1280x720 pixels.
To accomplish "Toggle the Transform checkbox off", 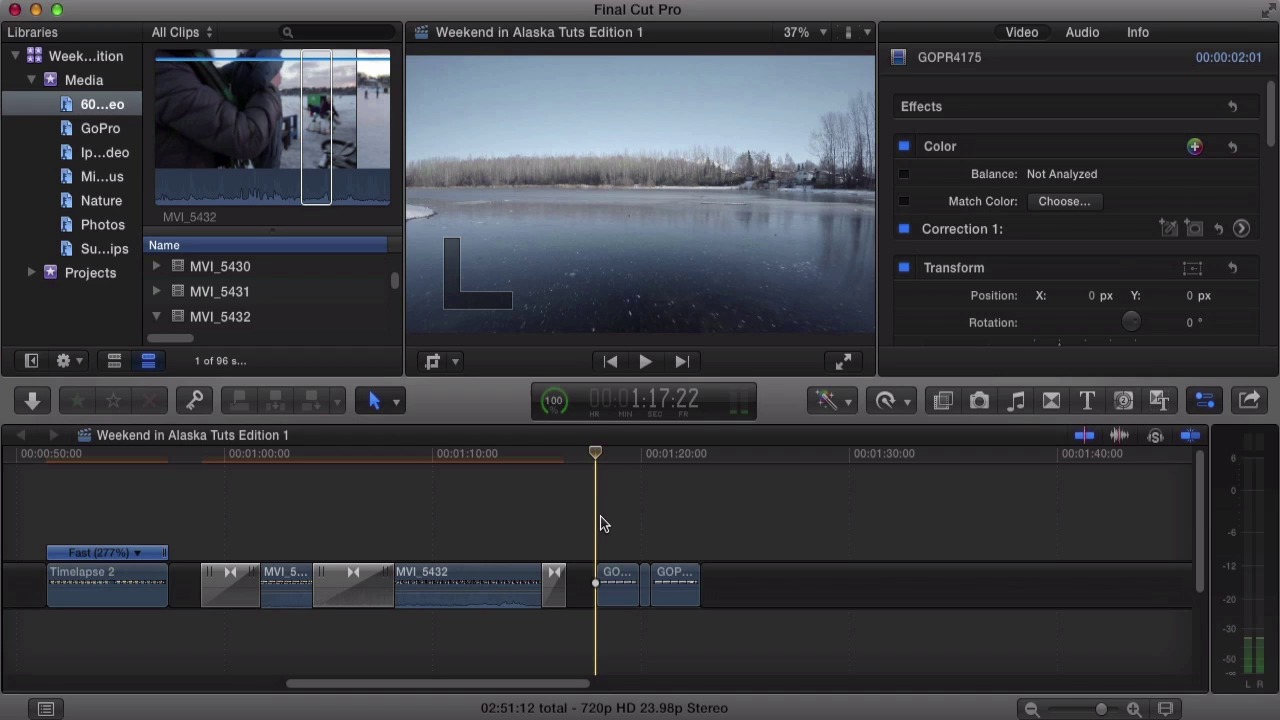I will pos(904,268).
